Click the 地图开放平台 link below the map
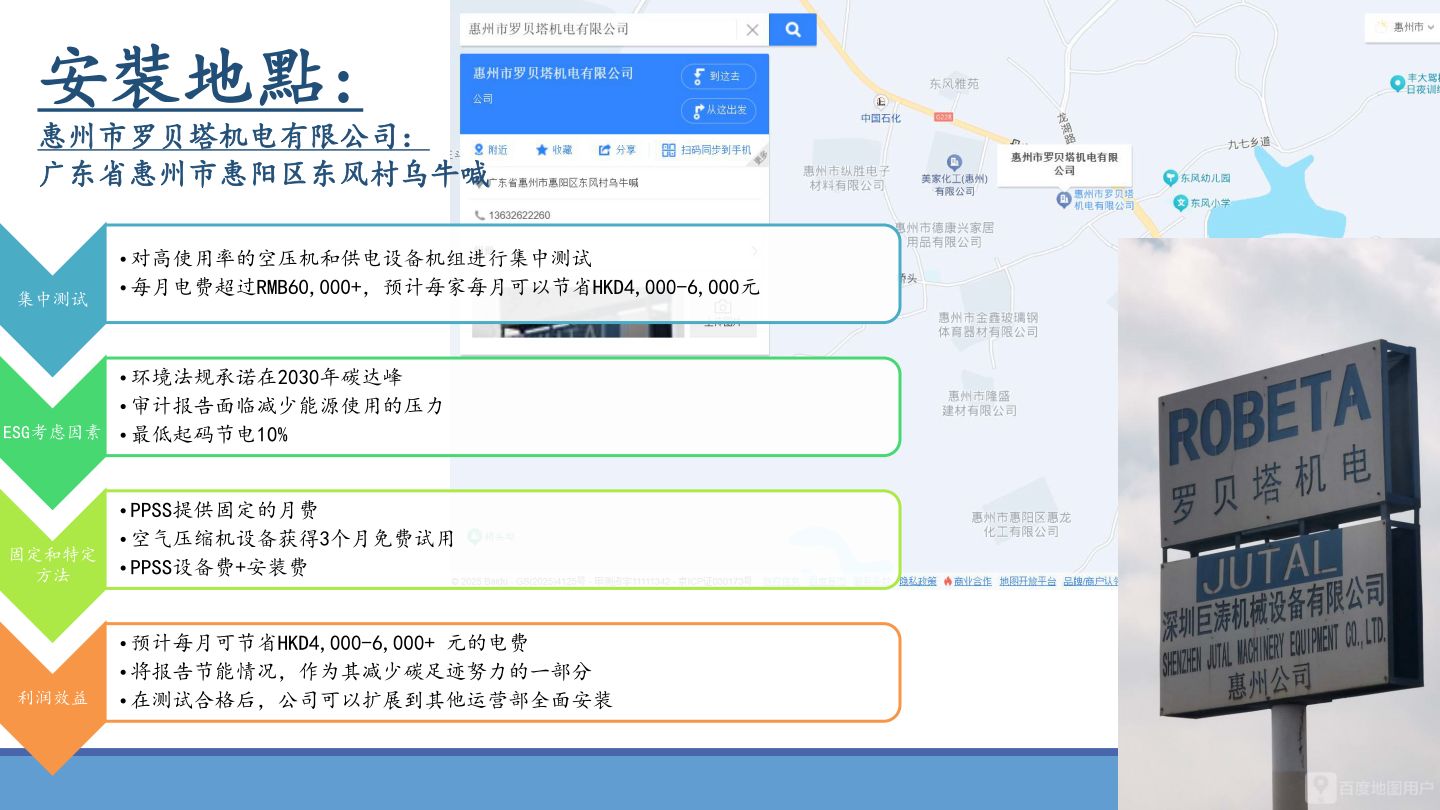 point(1027,581)
